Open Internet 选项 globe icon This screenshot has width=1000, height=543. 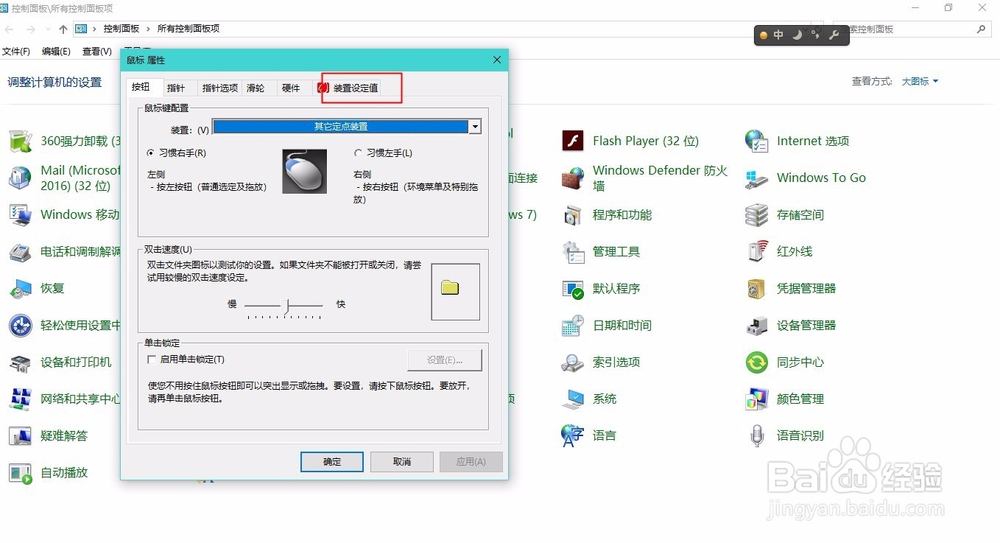(x=756, y=141)
